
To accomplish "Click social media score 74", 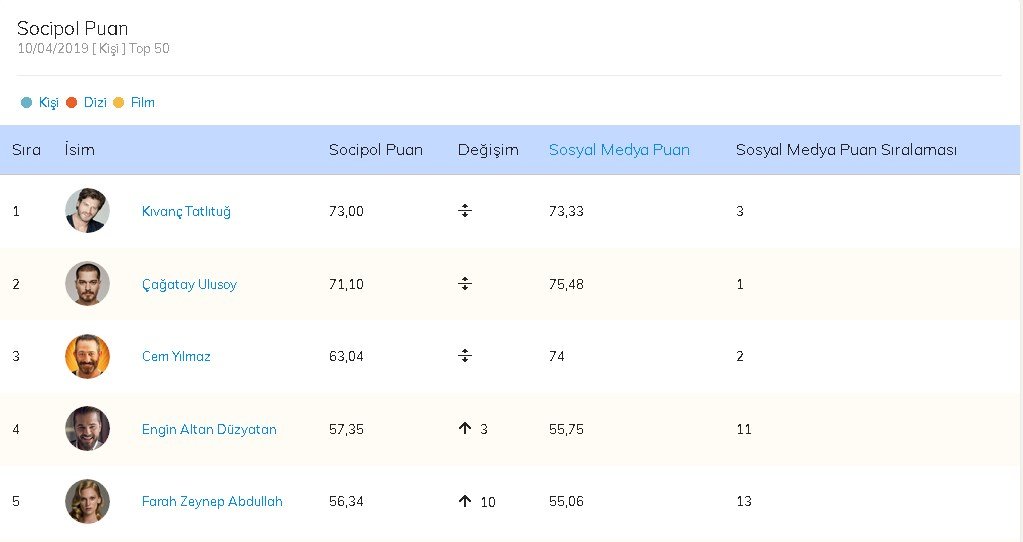I will tap(557, 356).
